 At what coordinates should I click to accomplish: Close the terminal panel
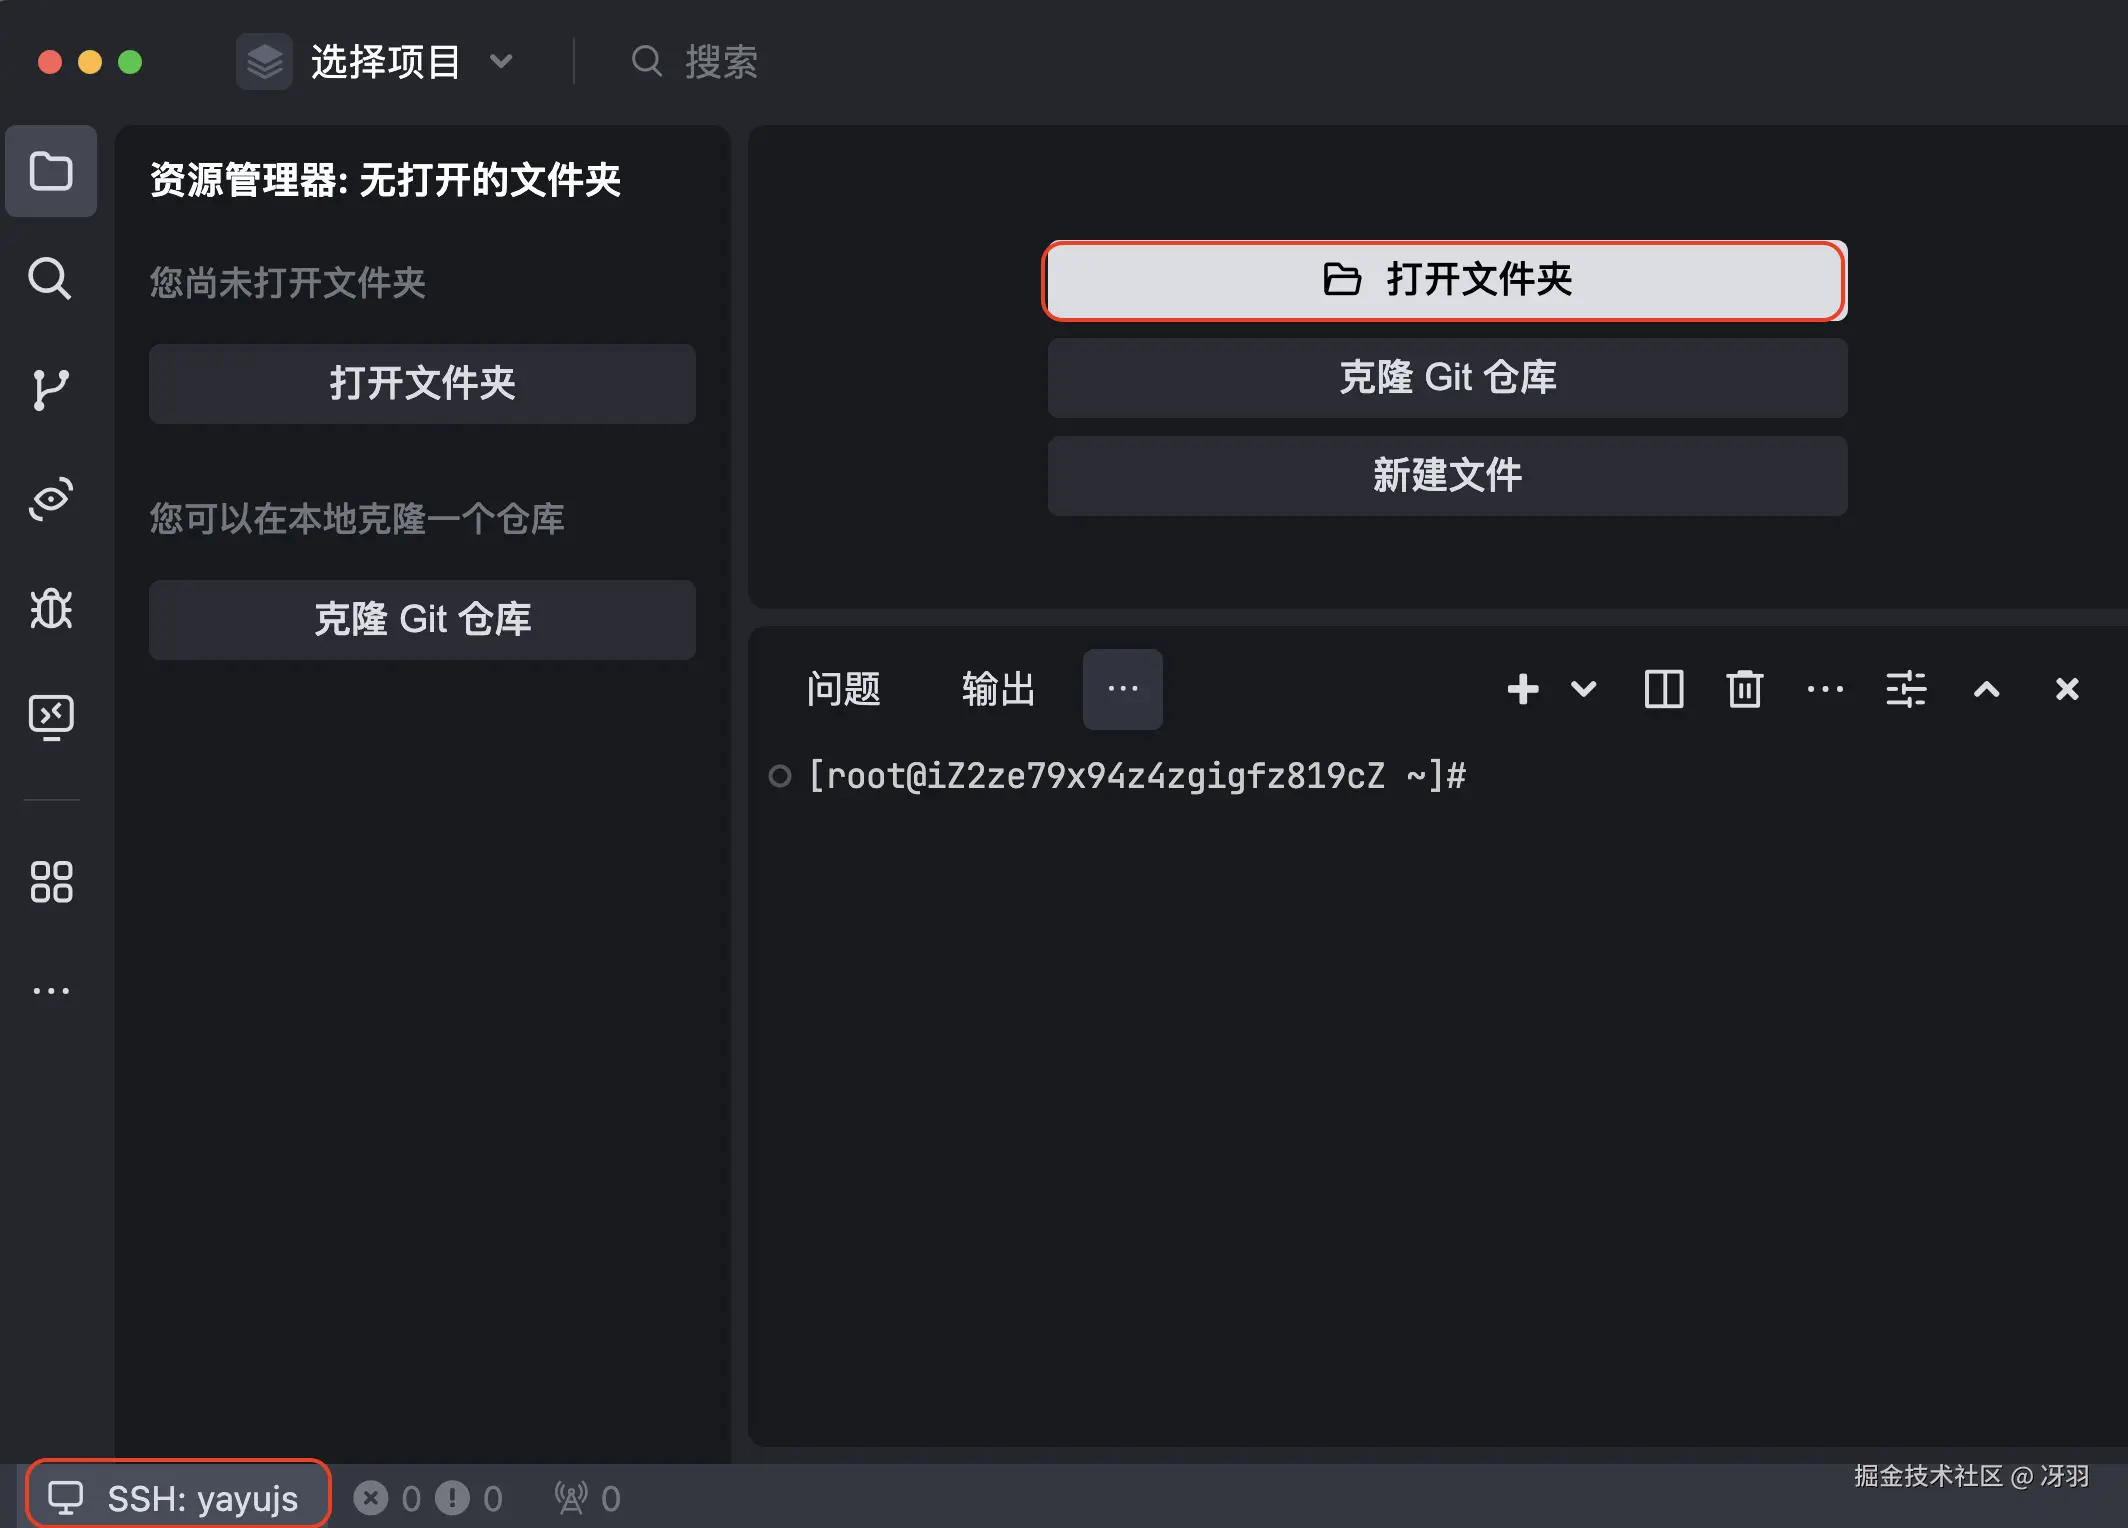click(x=2067, y=689)
